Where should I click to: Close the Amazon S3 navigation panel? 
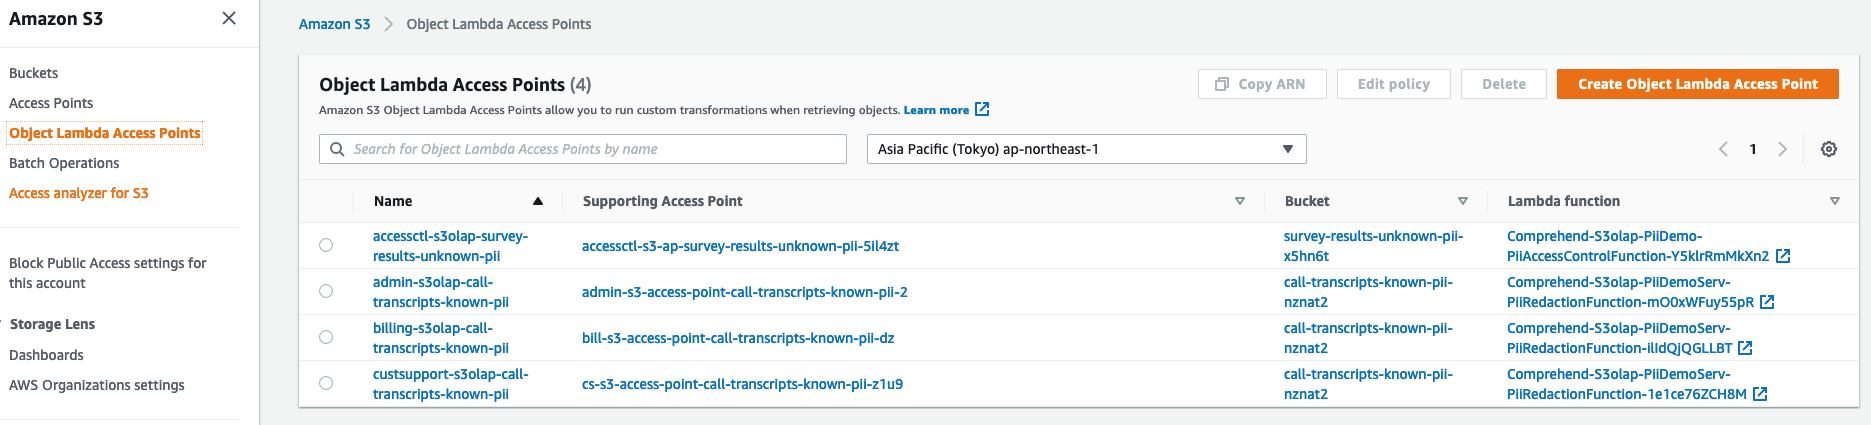coord(229,18)
